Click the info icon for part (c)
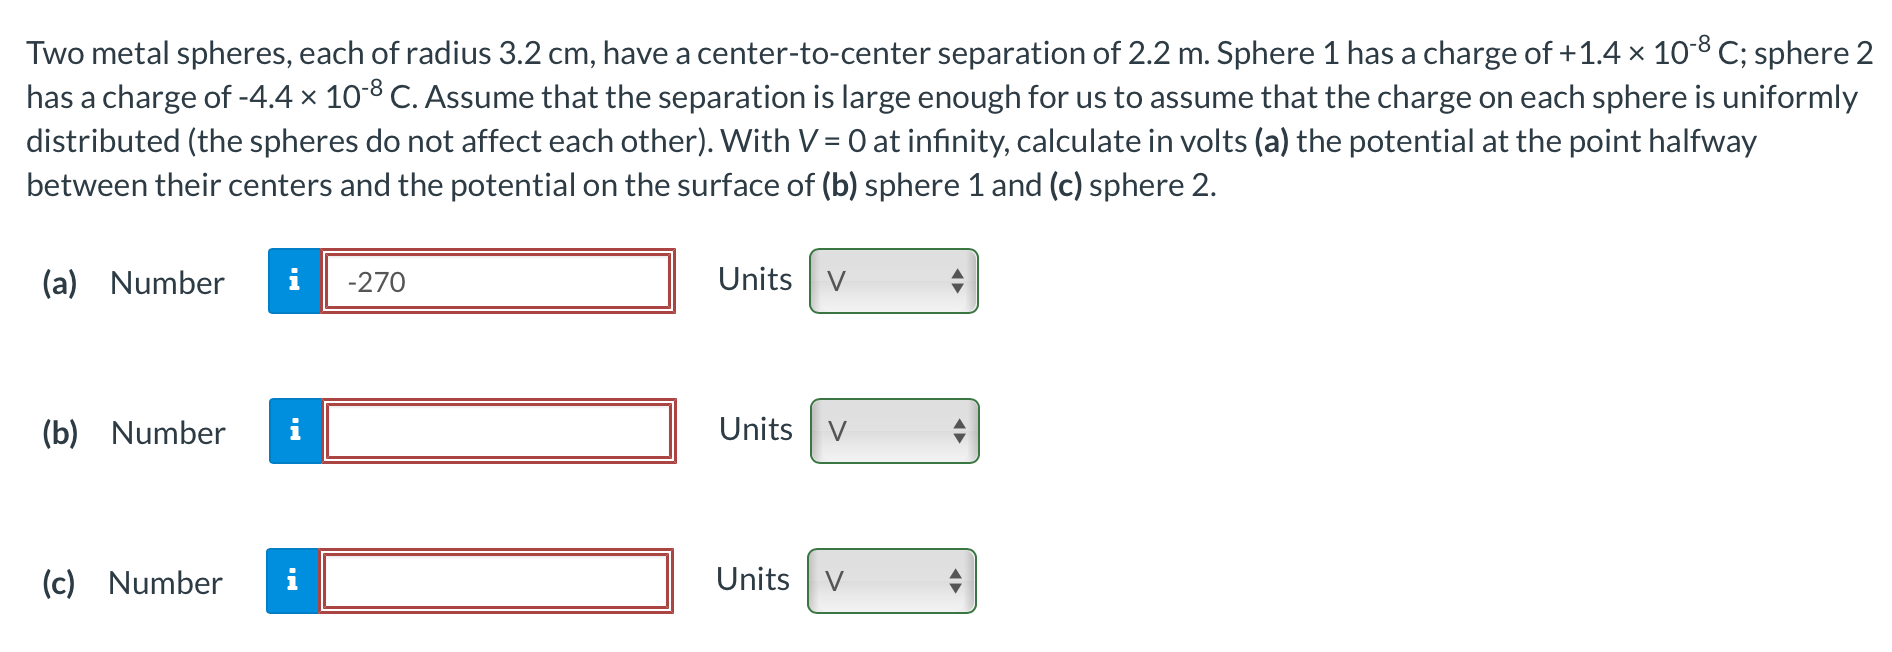Screen dimensions: 1892x652 pos(294,582)
